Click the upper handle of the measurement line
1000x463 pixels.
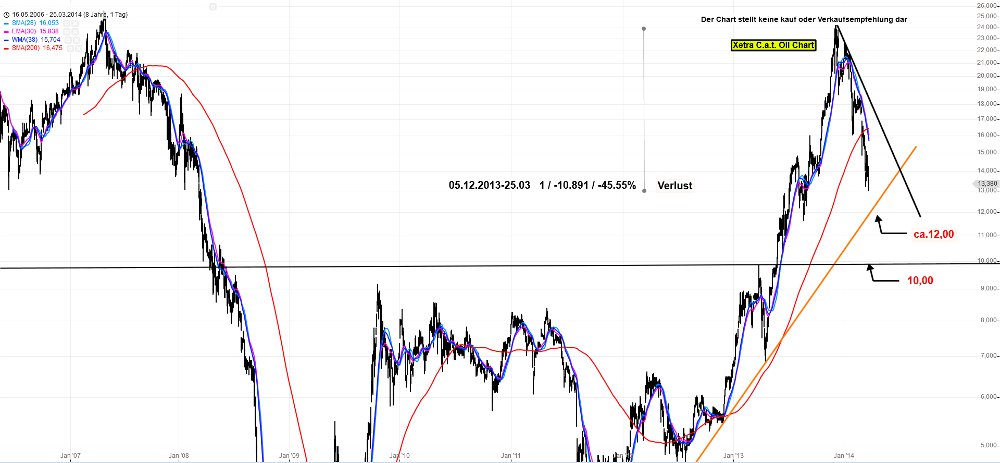click(643, 29)
